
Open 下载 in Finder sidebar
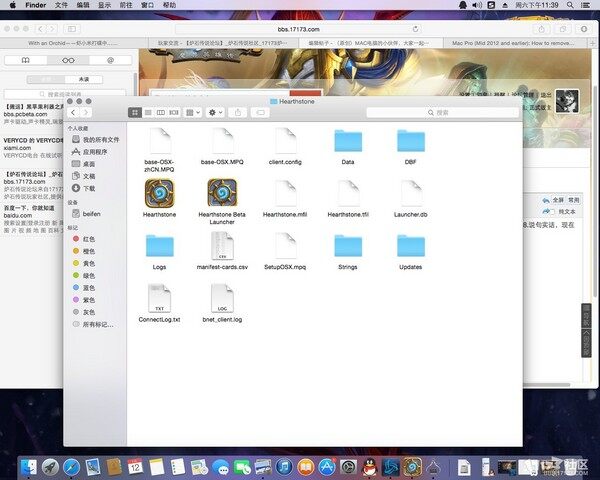click(x=84, y=188)
